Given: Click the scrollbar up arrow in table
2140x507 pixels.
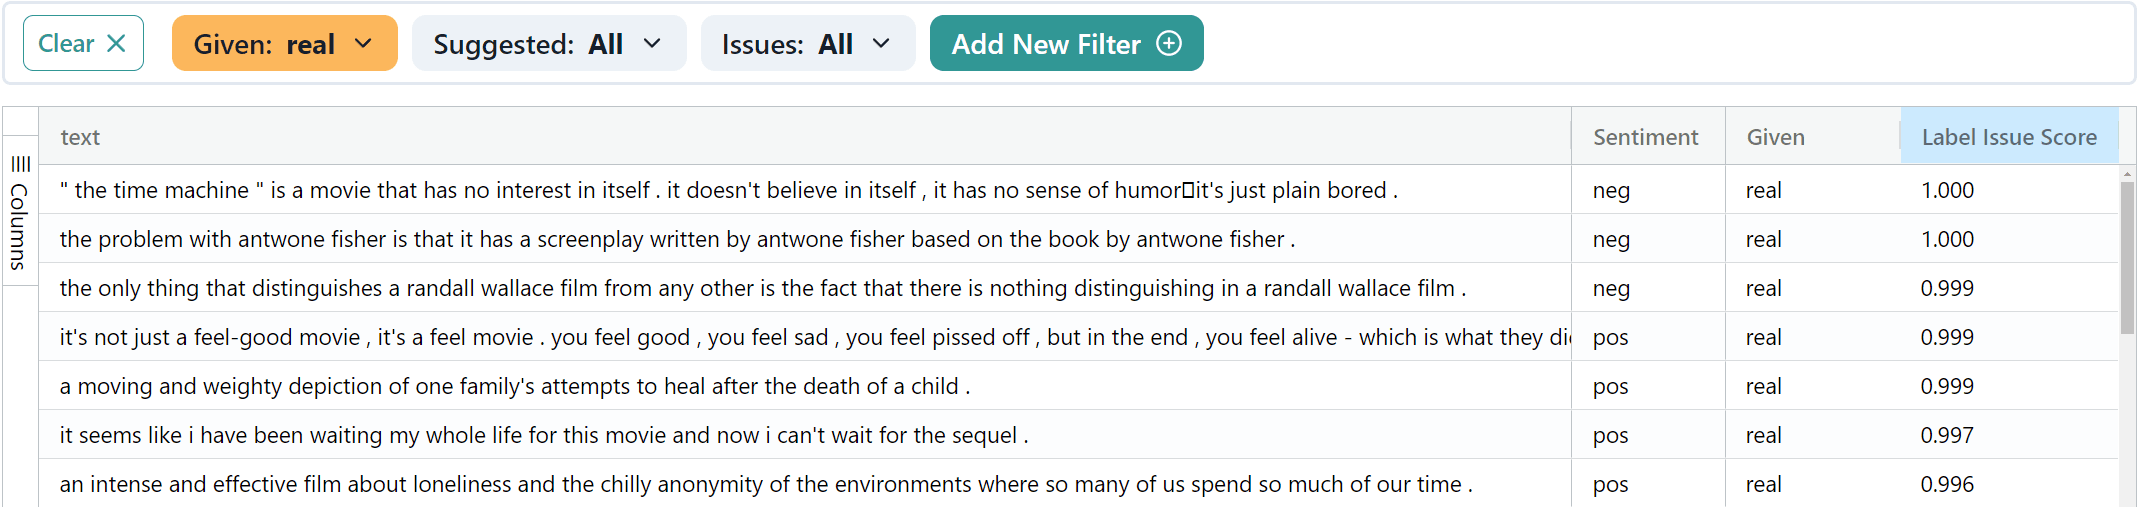Looking at the screenshot, I should (2127, 174).
